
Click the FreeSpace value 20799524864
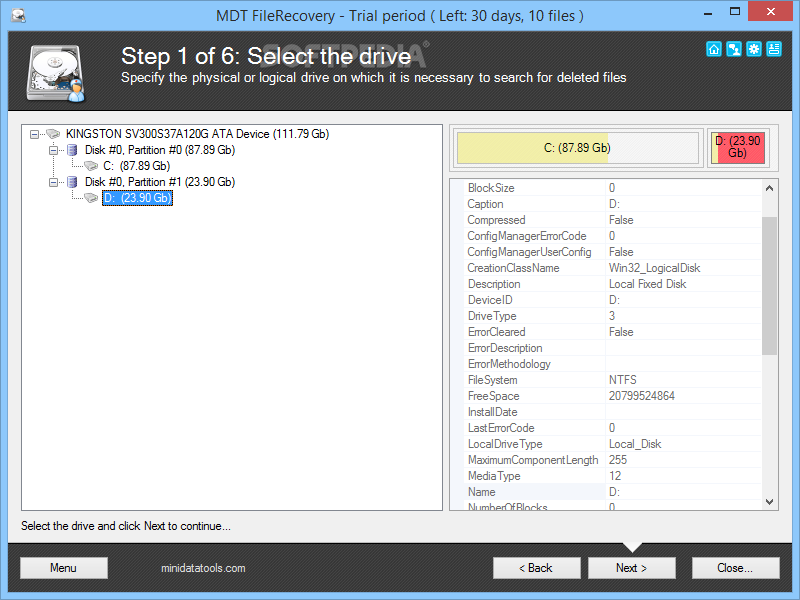click(x=642, y=396)
